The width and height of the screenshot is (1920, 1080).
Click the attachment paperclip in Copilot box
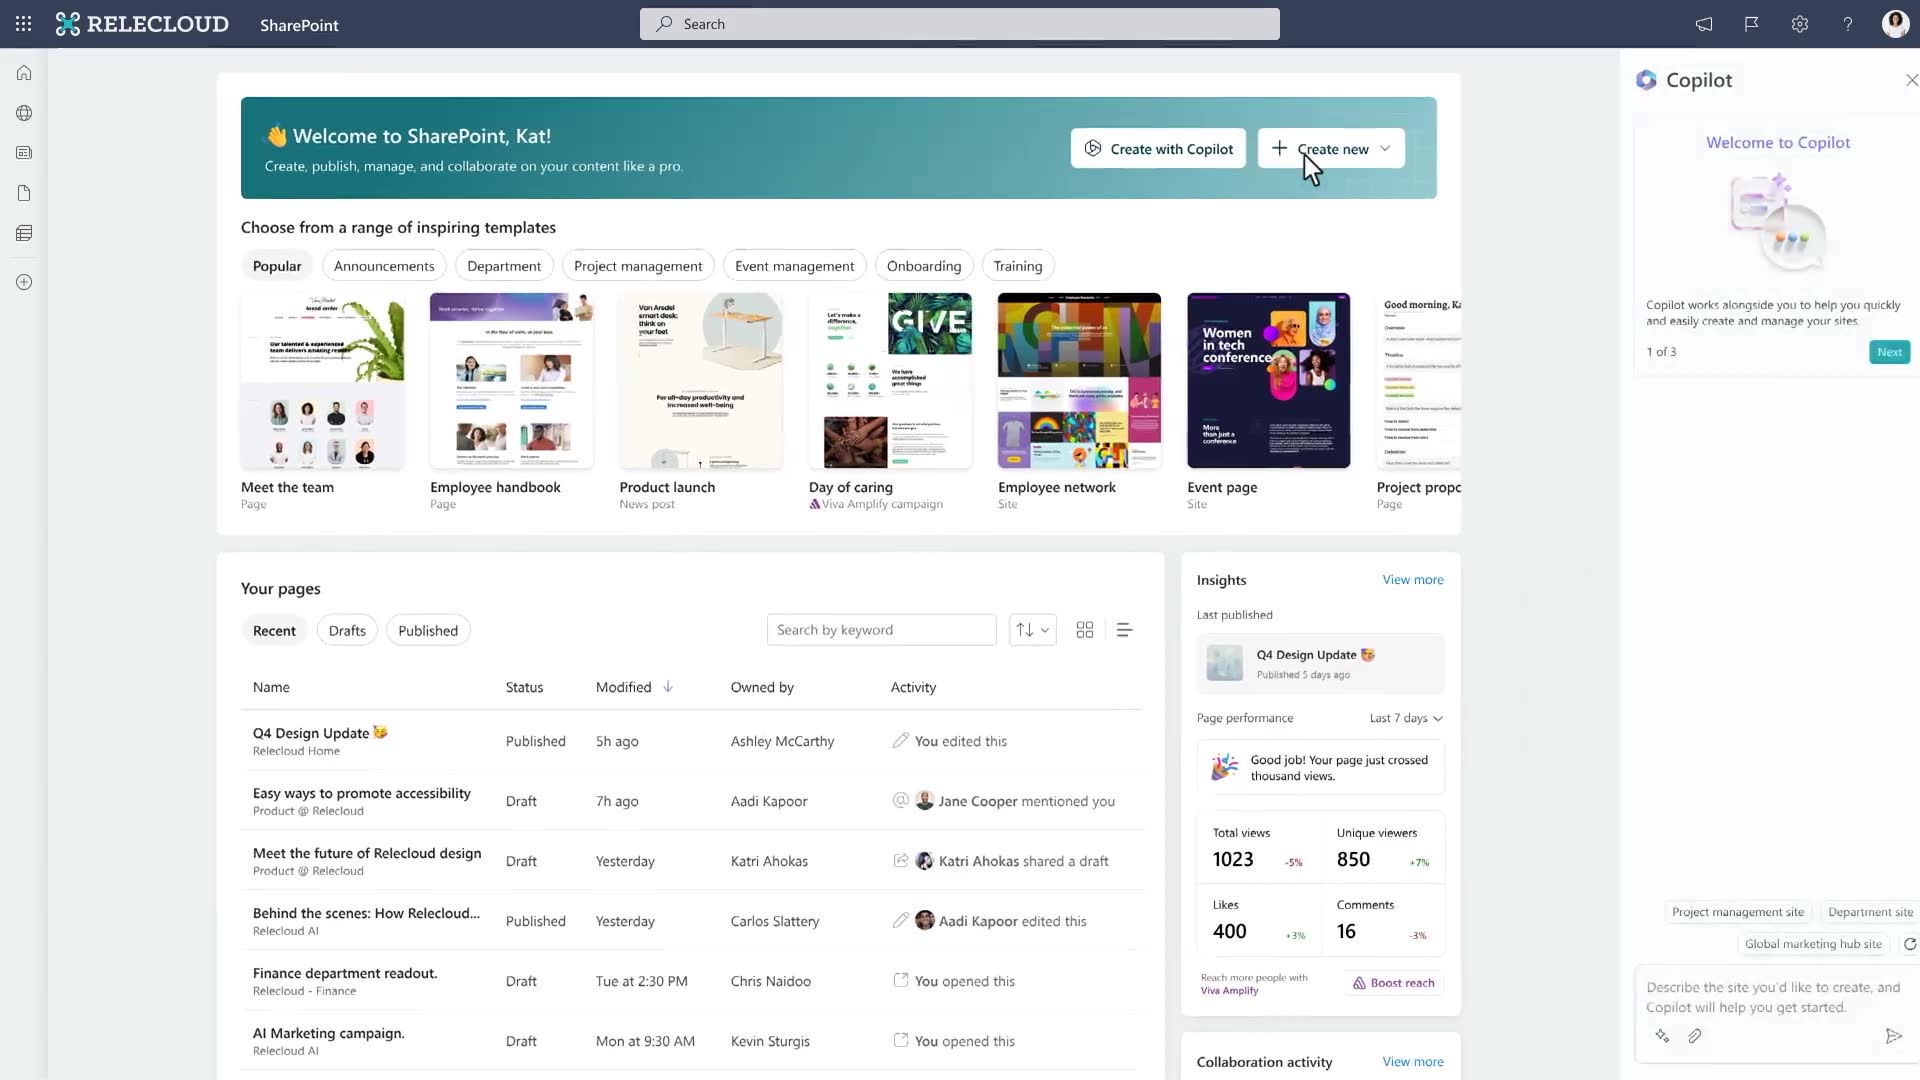coord(1695,1036)
